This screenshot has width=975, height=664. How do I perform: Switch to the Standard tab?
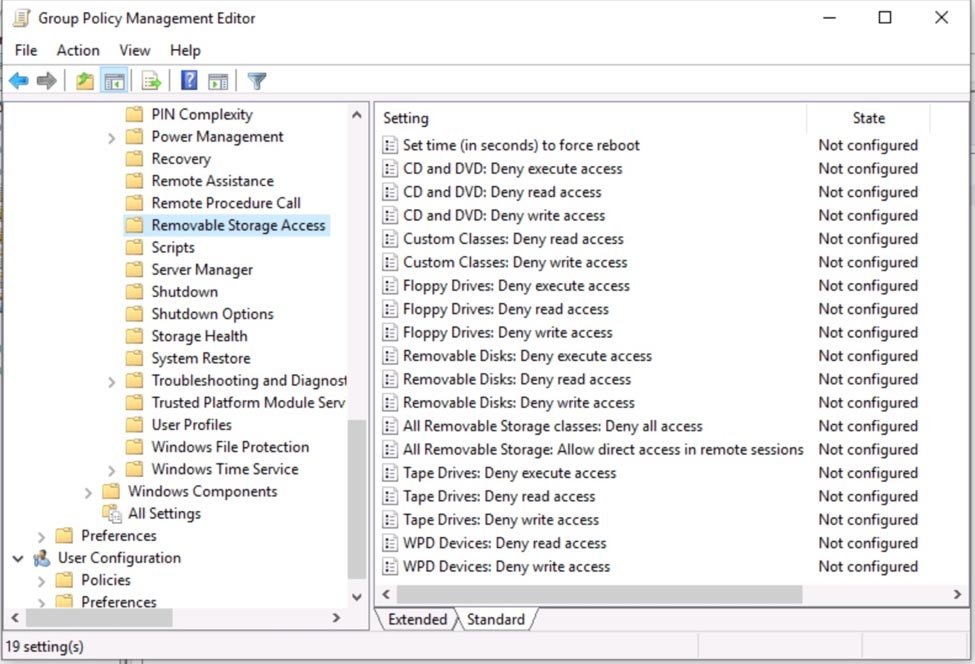496,619
